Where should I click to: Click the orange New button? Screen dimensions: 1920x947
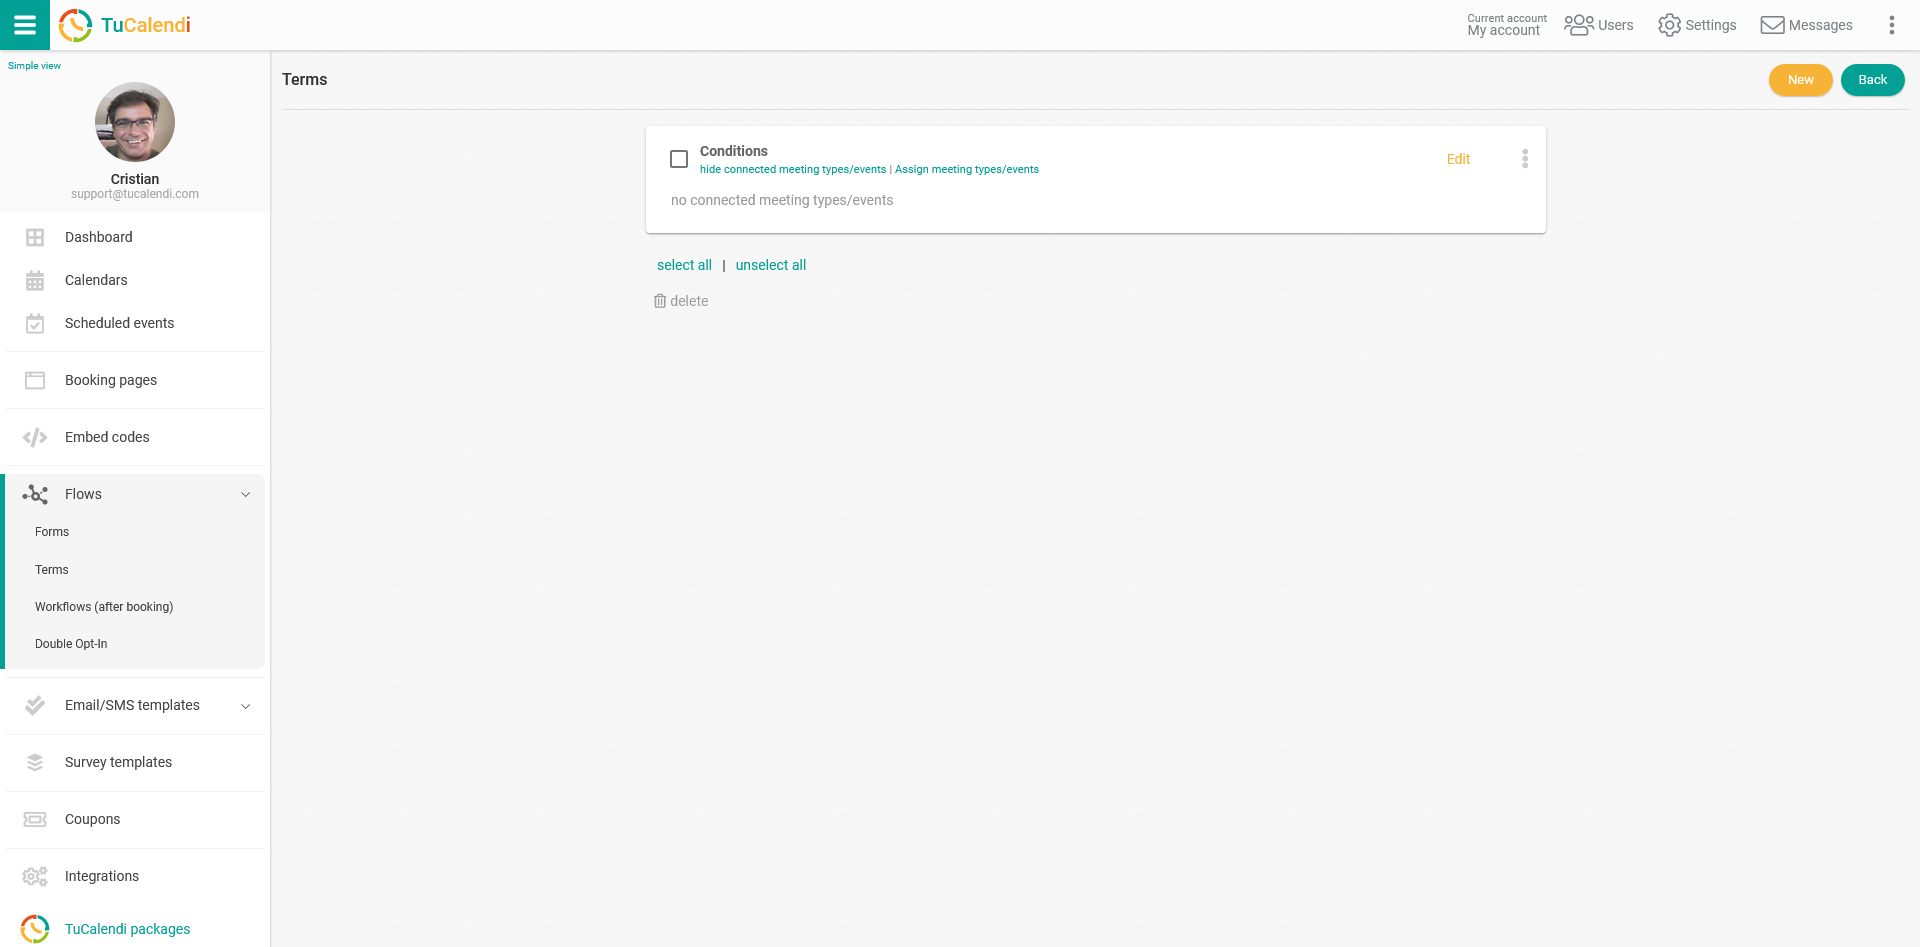[x=1800, y=80]
